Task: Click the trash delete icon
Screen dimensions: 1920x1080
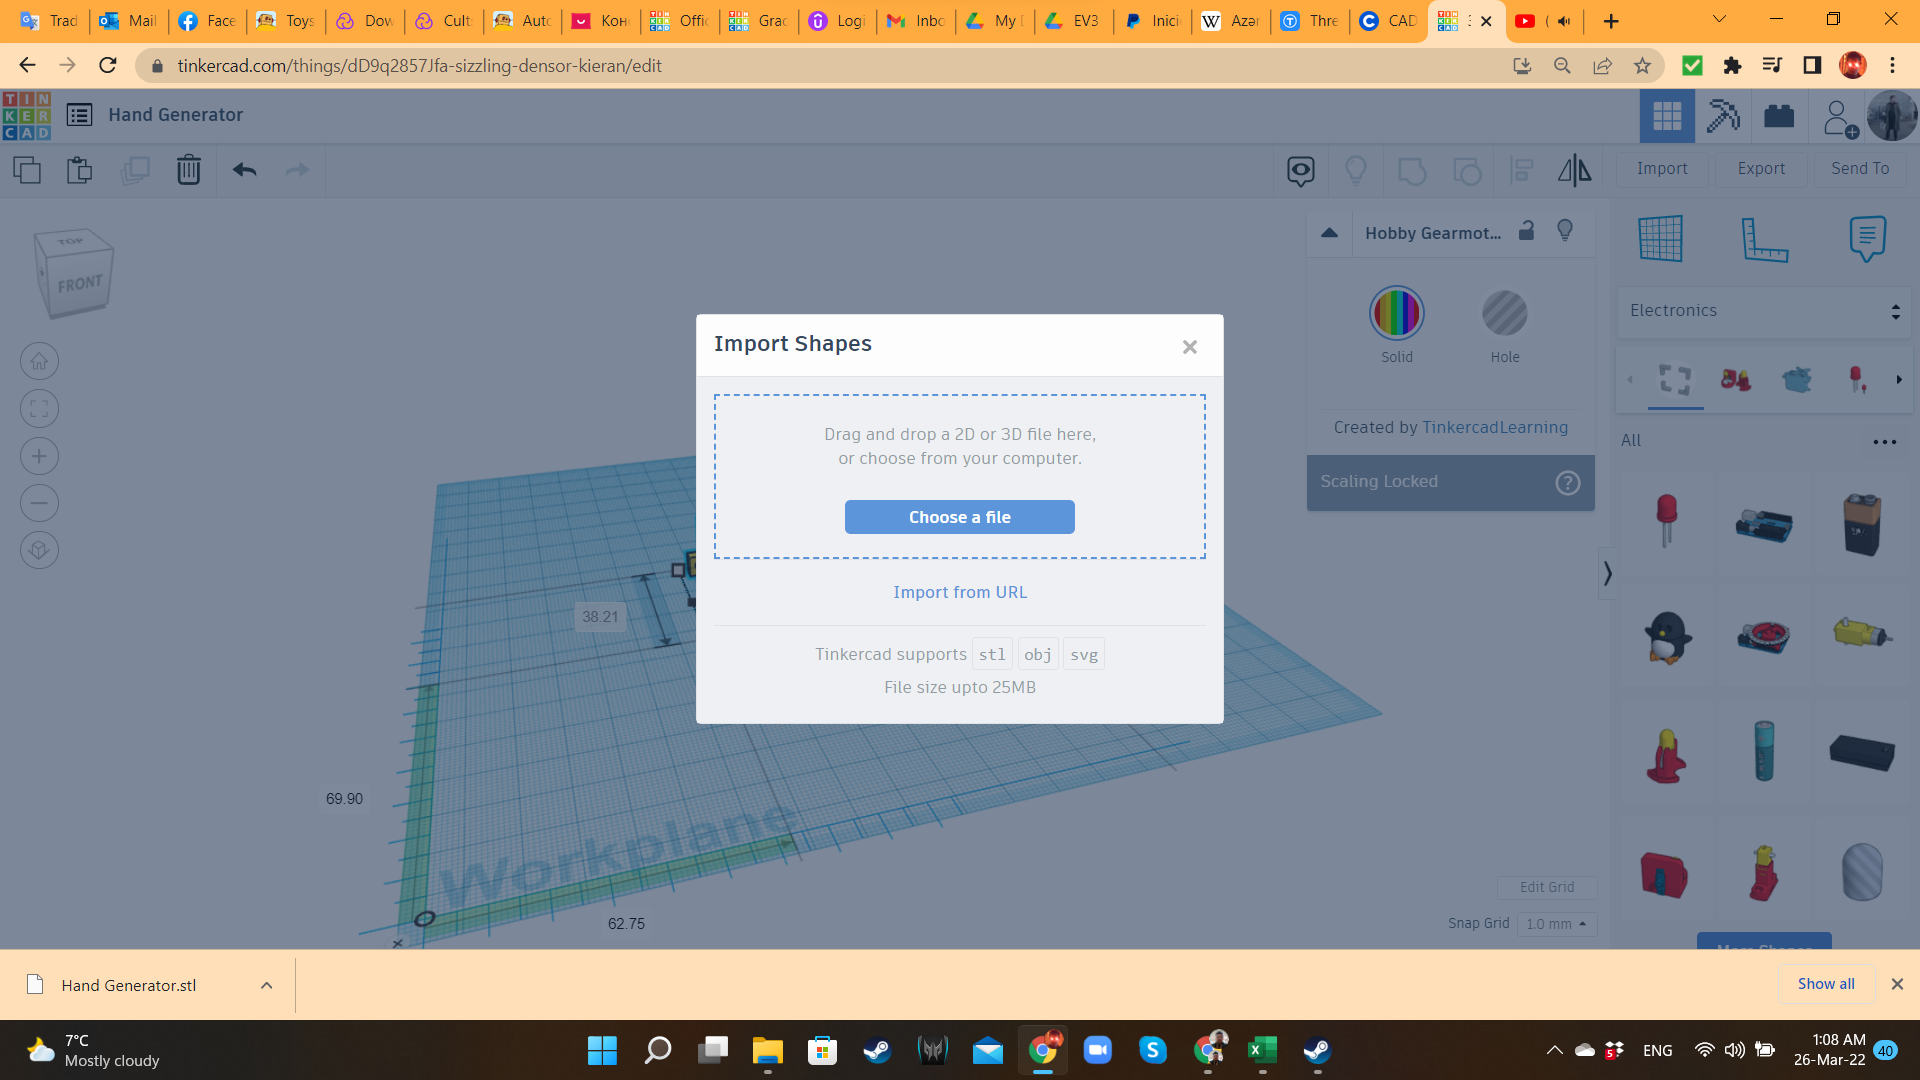Action: click(x=188, y=170)
